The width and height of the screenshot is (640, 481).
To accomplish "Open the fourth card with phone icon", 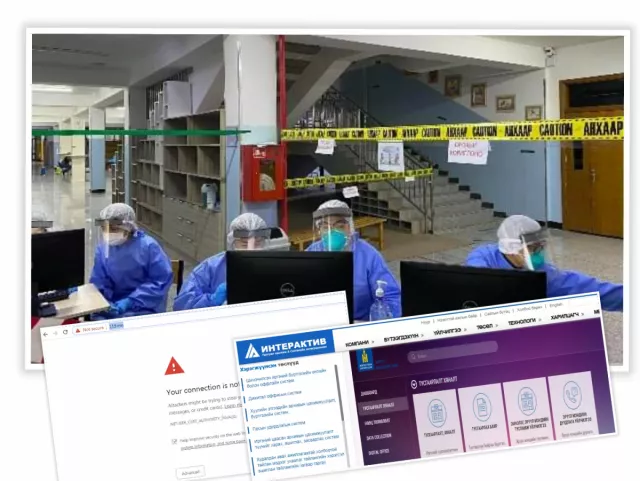I will click(572, 404).
